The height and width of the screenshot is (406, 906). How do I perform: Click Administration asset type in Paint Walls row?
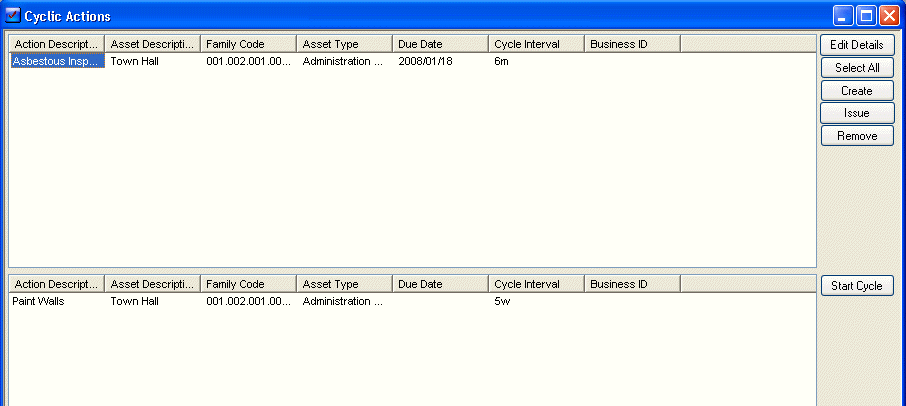343,301
